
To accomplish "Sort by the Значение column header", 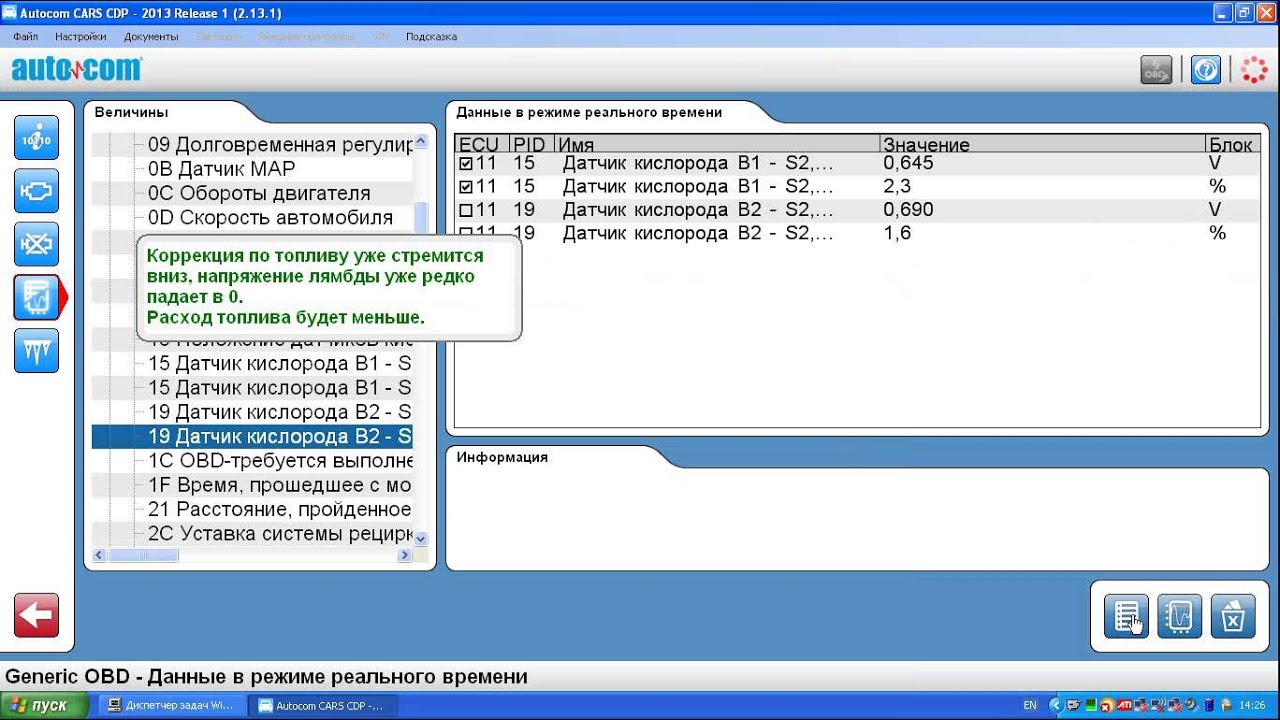I will (1042, 145).
